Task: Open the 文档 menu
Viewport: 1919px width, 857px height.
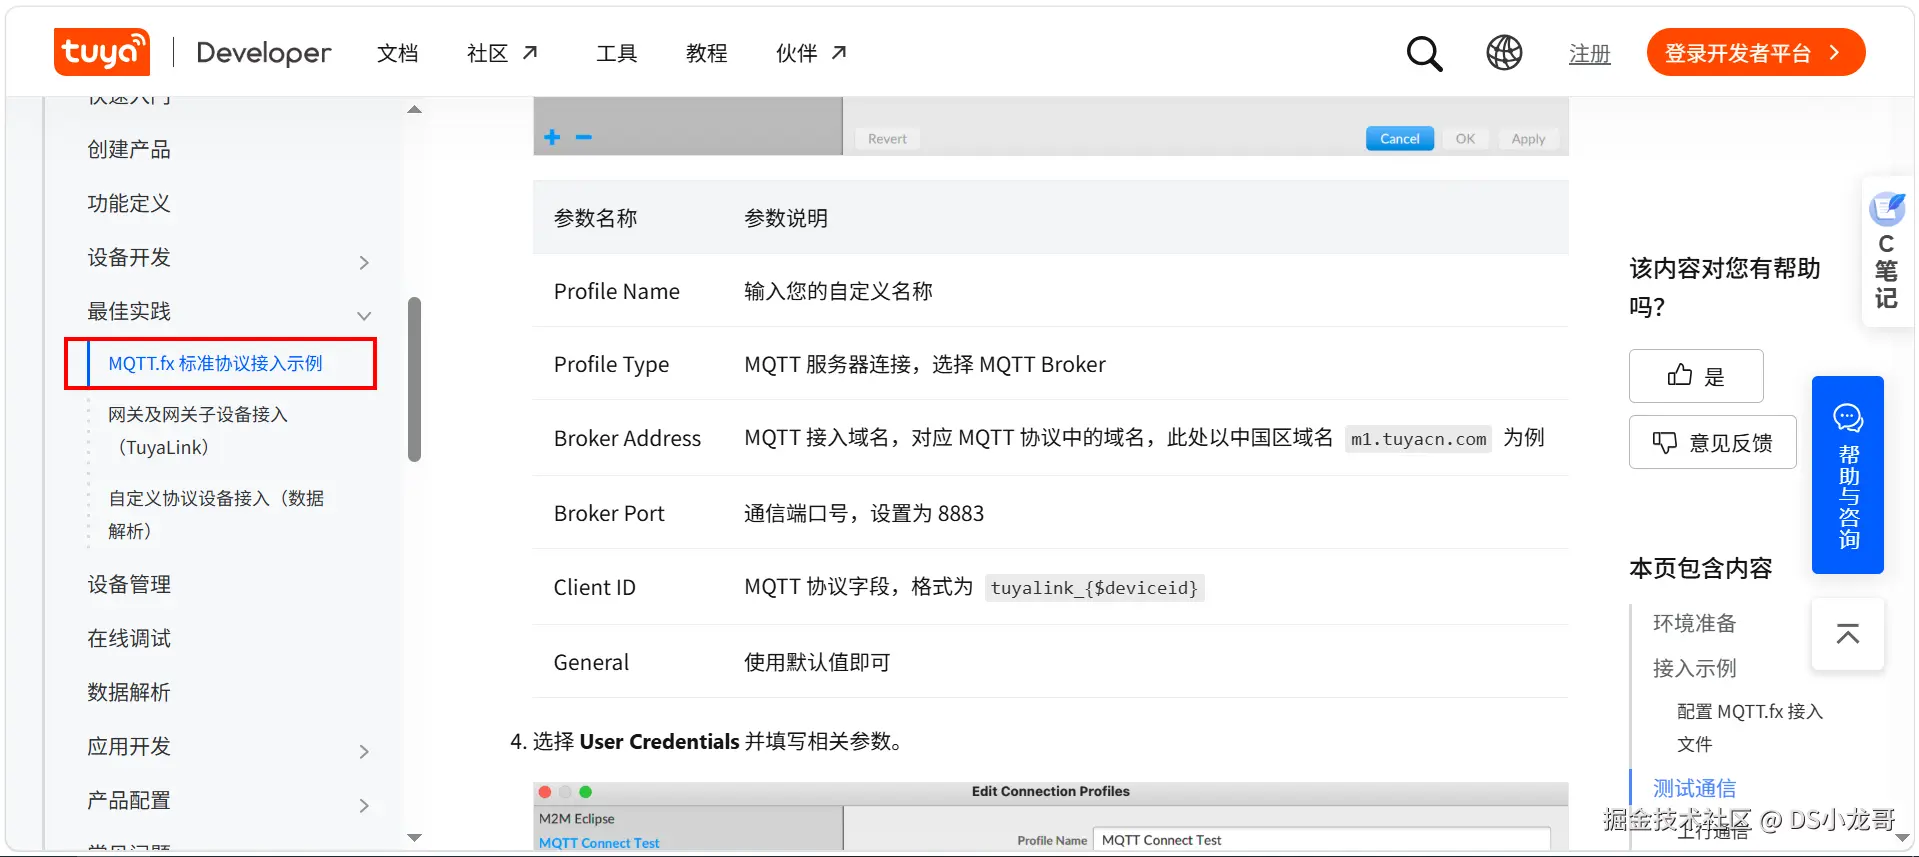Action: click(x=397, y=53)
